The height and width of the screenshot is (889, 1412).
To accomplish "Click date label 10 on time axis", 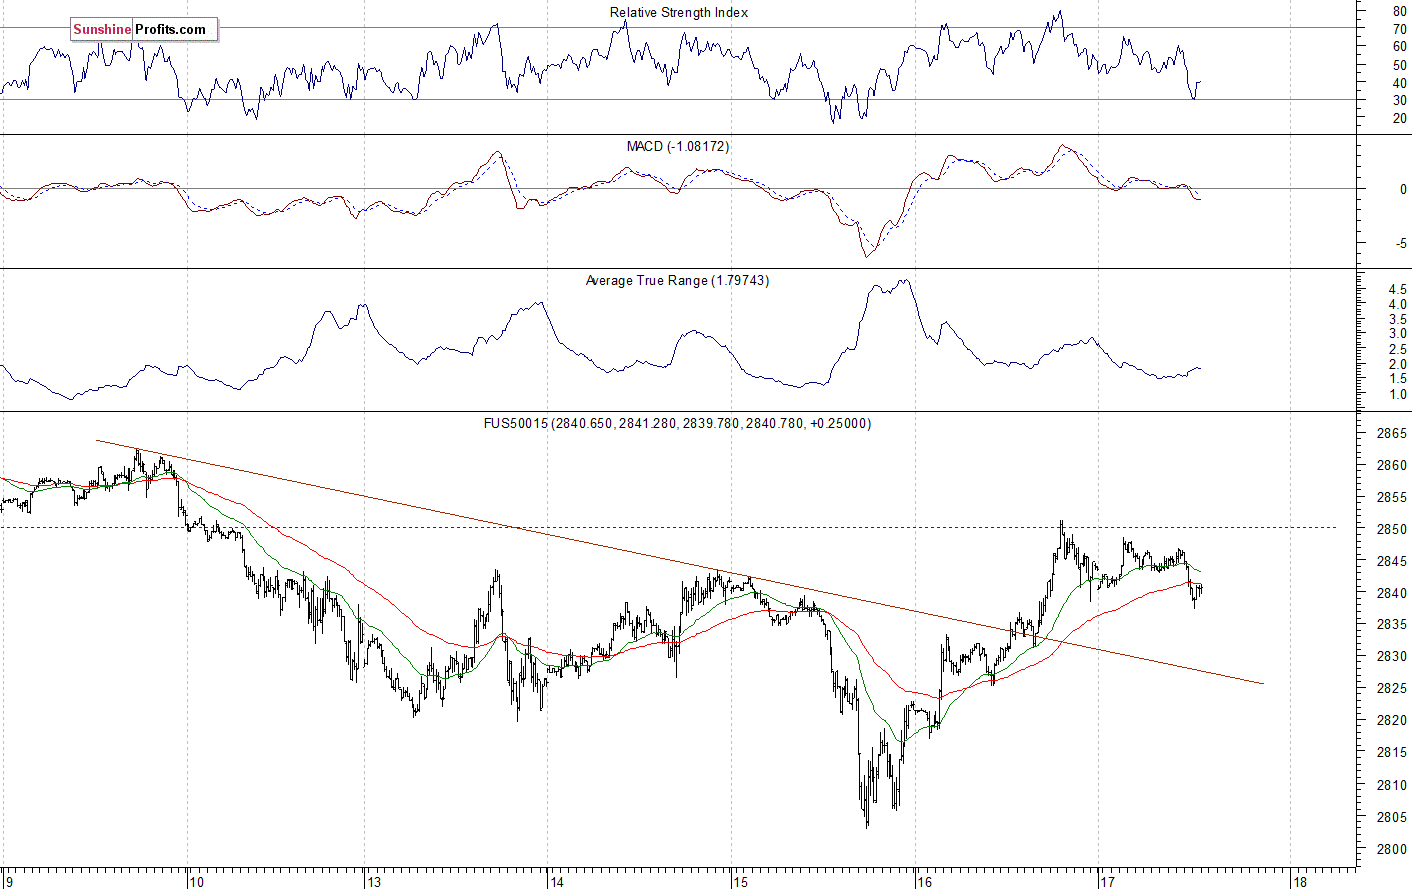I will point(196,882).
